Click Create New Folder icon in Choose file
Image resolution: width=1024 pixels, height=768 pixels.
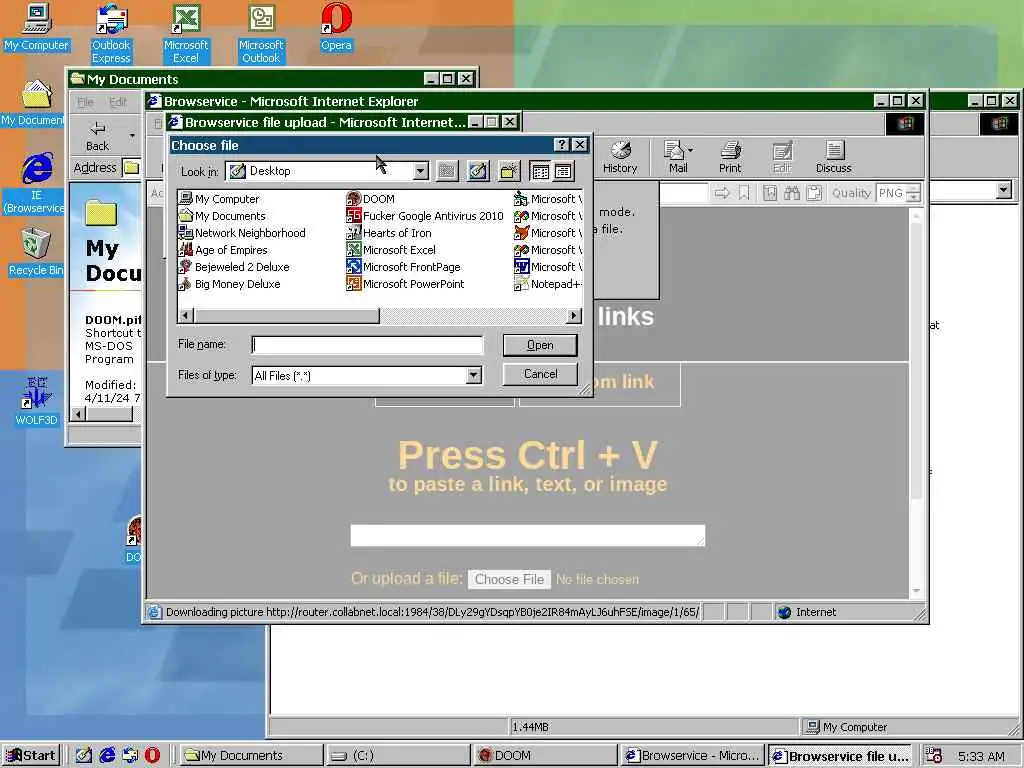click(x=509, y=171)
